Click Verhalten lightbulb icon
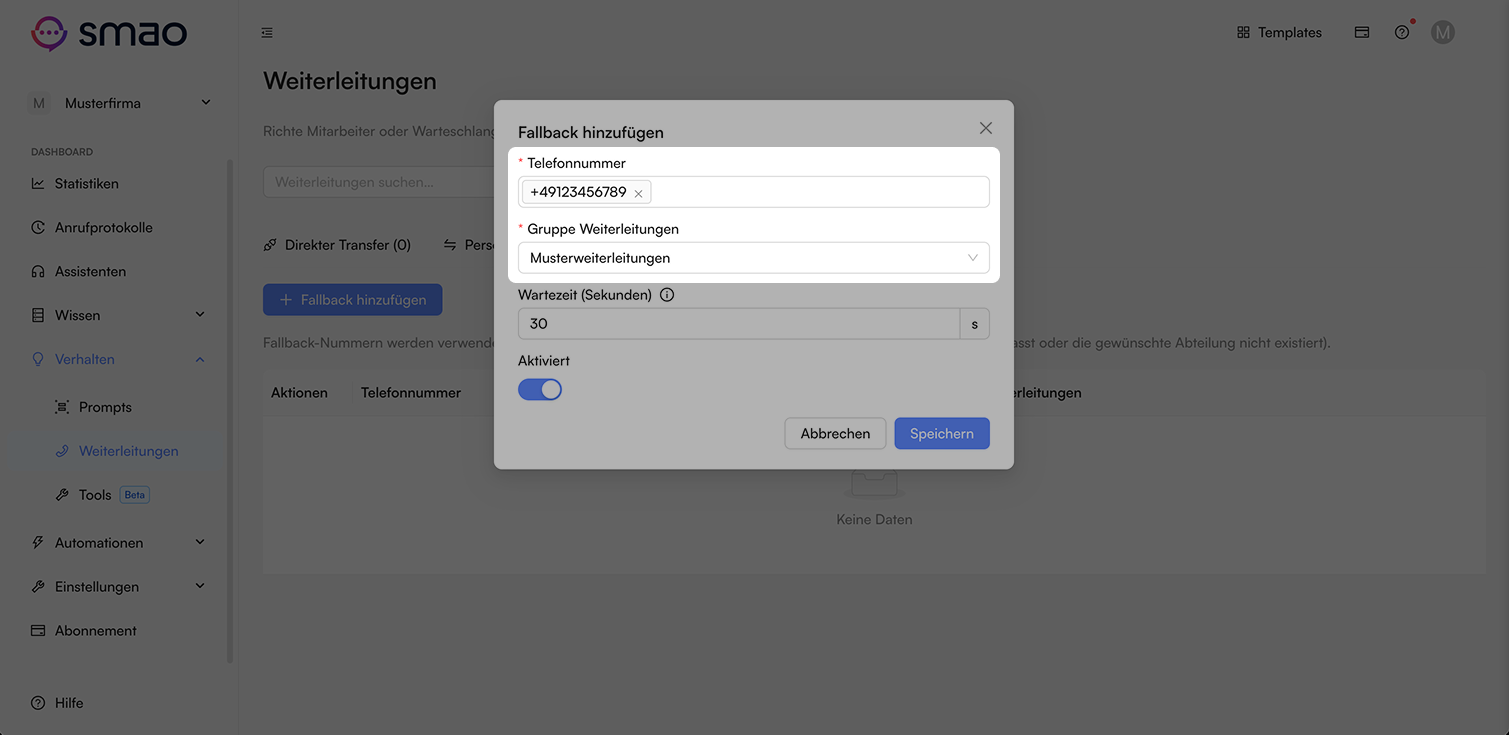 pyautogui.click(x=38, y=359)
